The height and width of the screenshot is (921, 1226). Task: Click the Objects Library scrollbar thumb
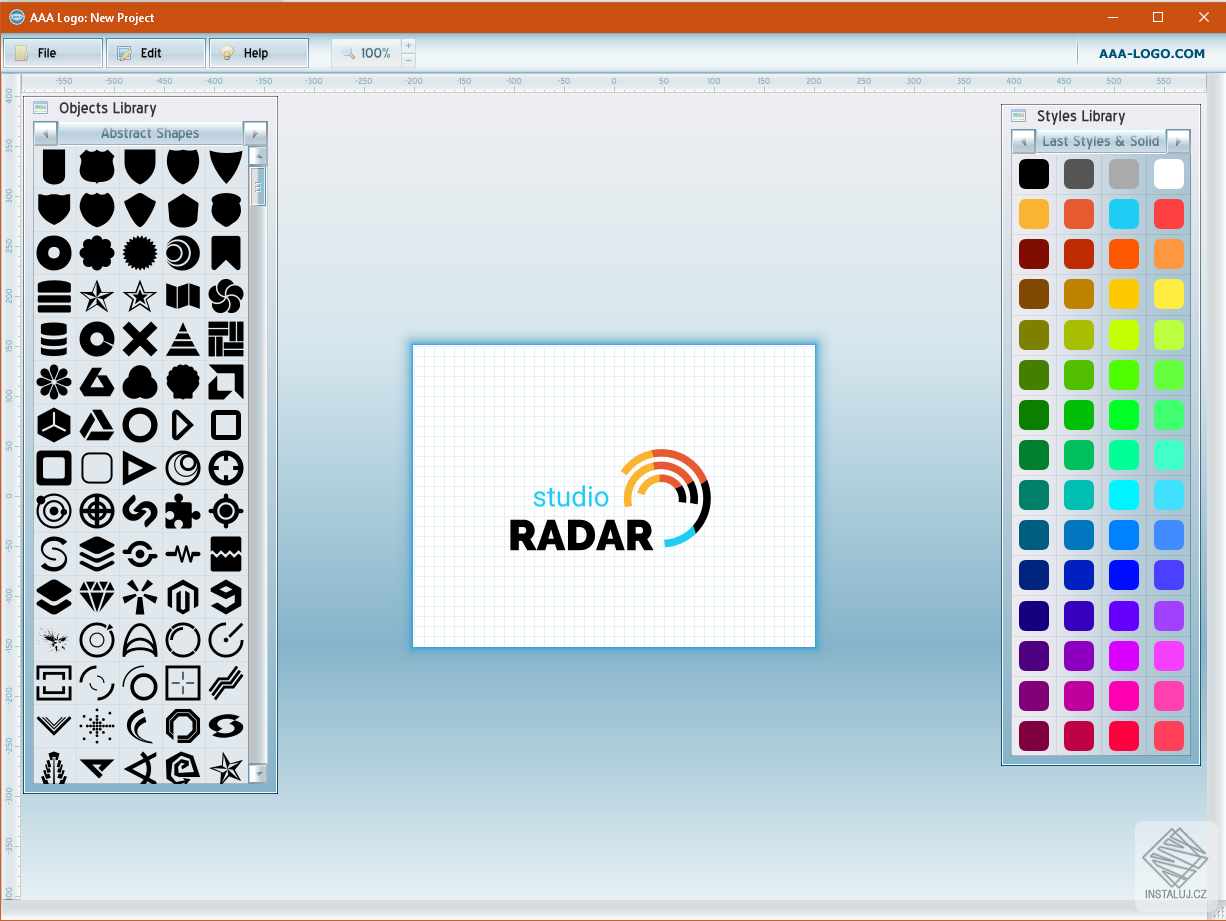pyautogui.click(x=258, y=186)
